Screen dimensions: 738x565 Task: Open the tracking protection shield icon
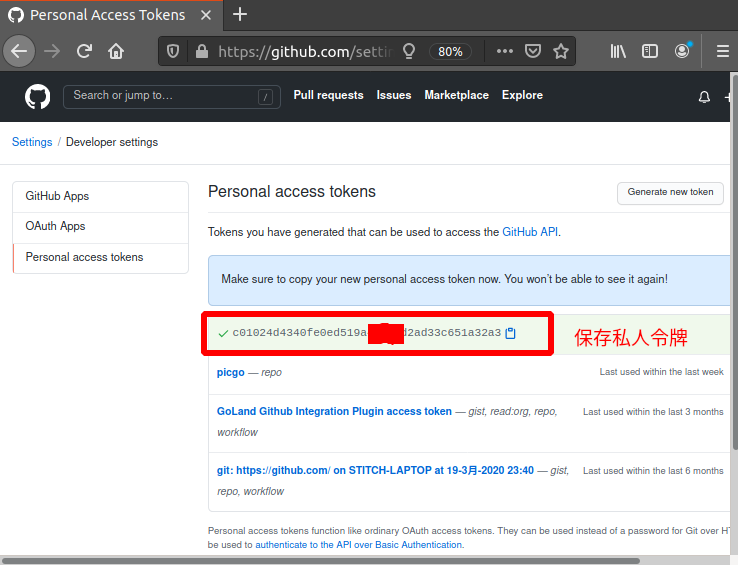173,51
